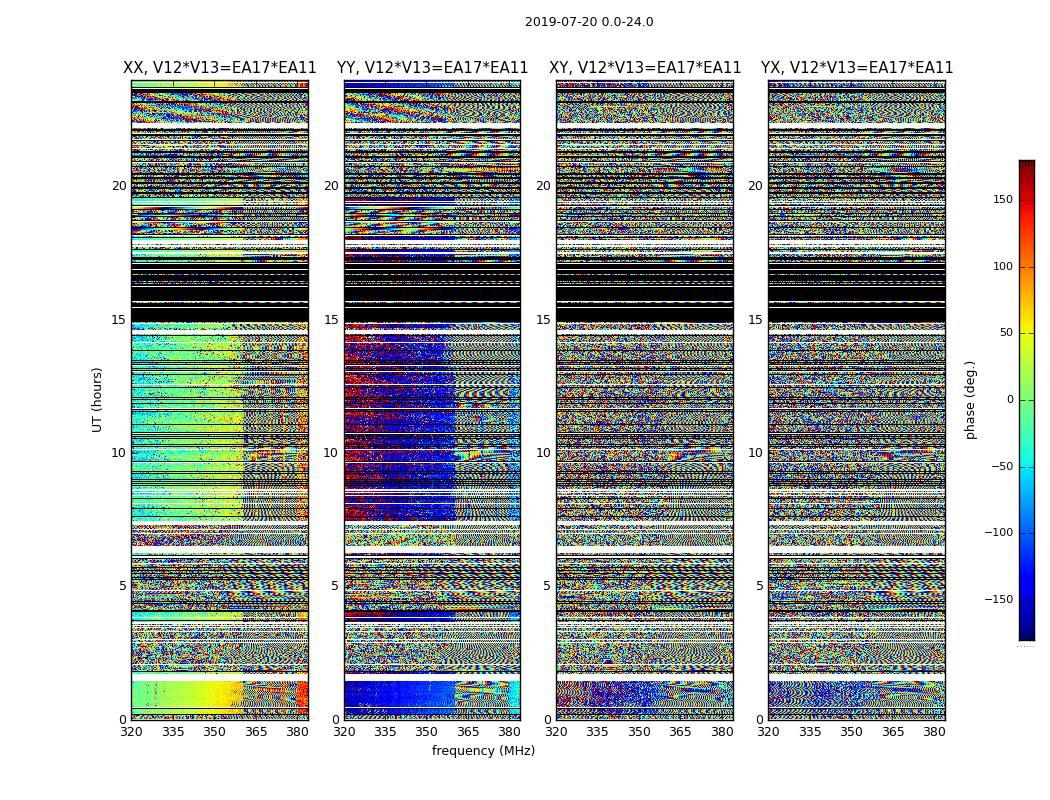
Task: Select the XX panel title
Action: pyautogui.click(x=219, y=68)
